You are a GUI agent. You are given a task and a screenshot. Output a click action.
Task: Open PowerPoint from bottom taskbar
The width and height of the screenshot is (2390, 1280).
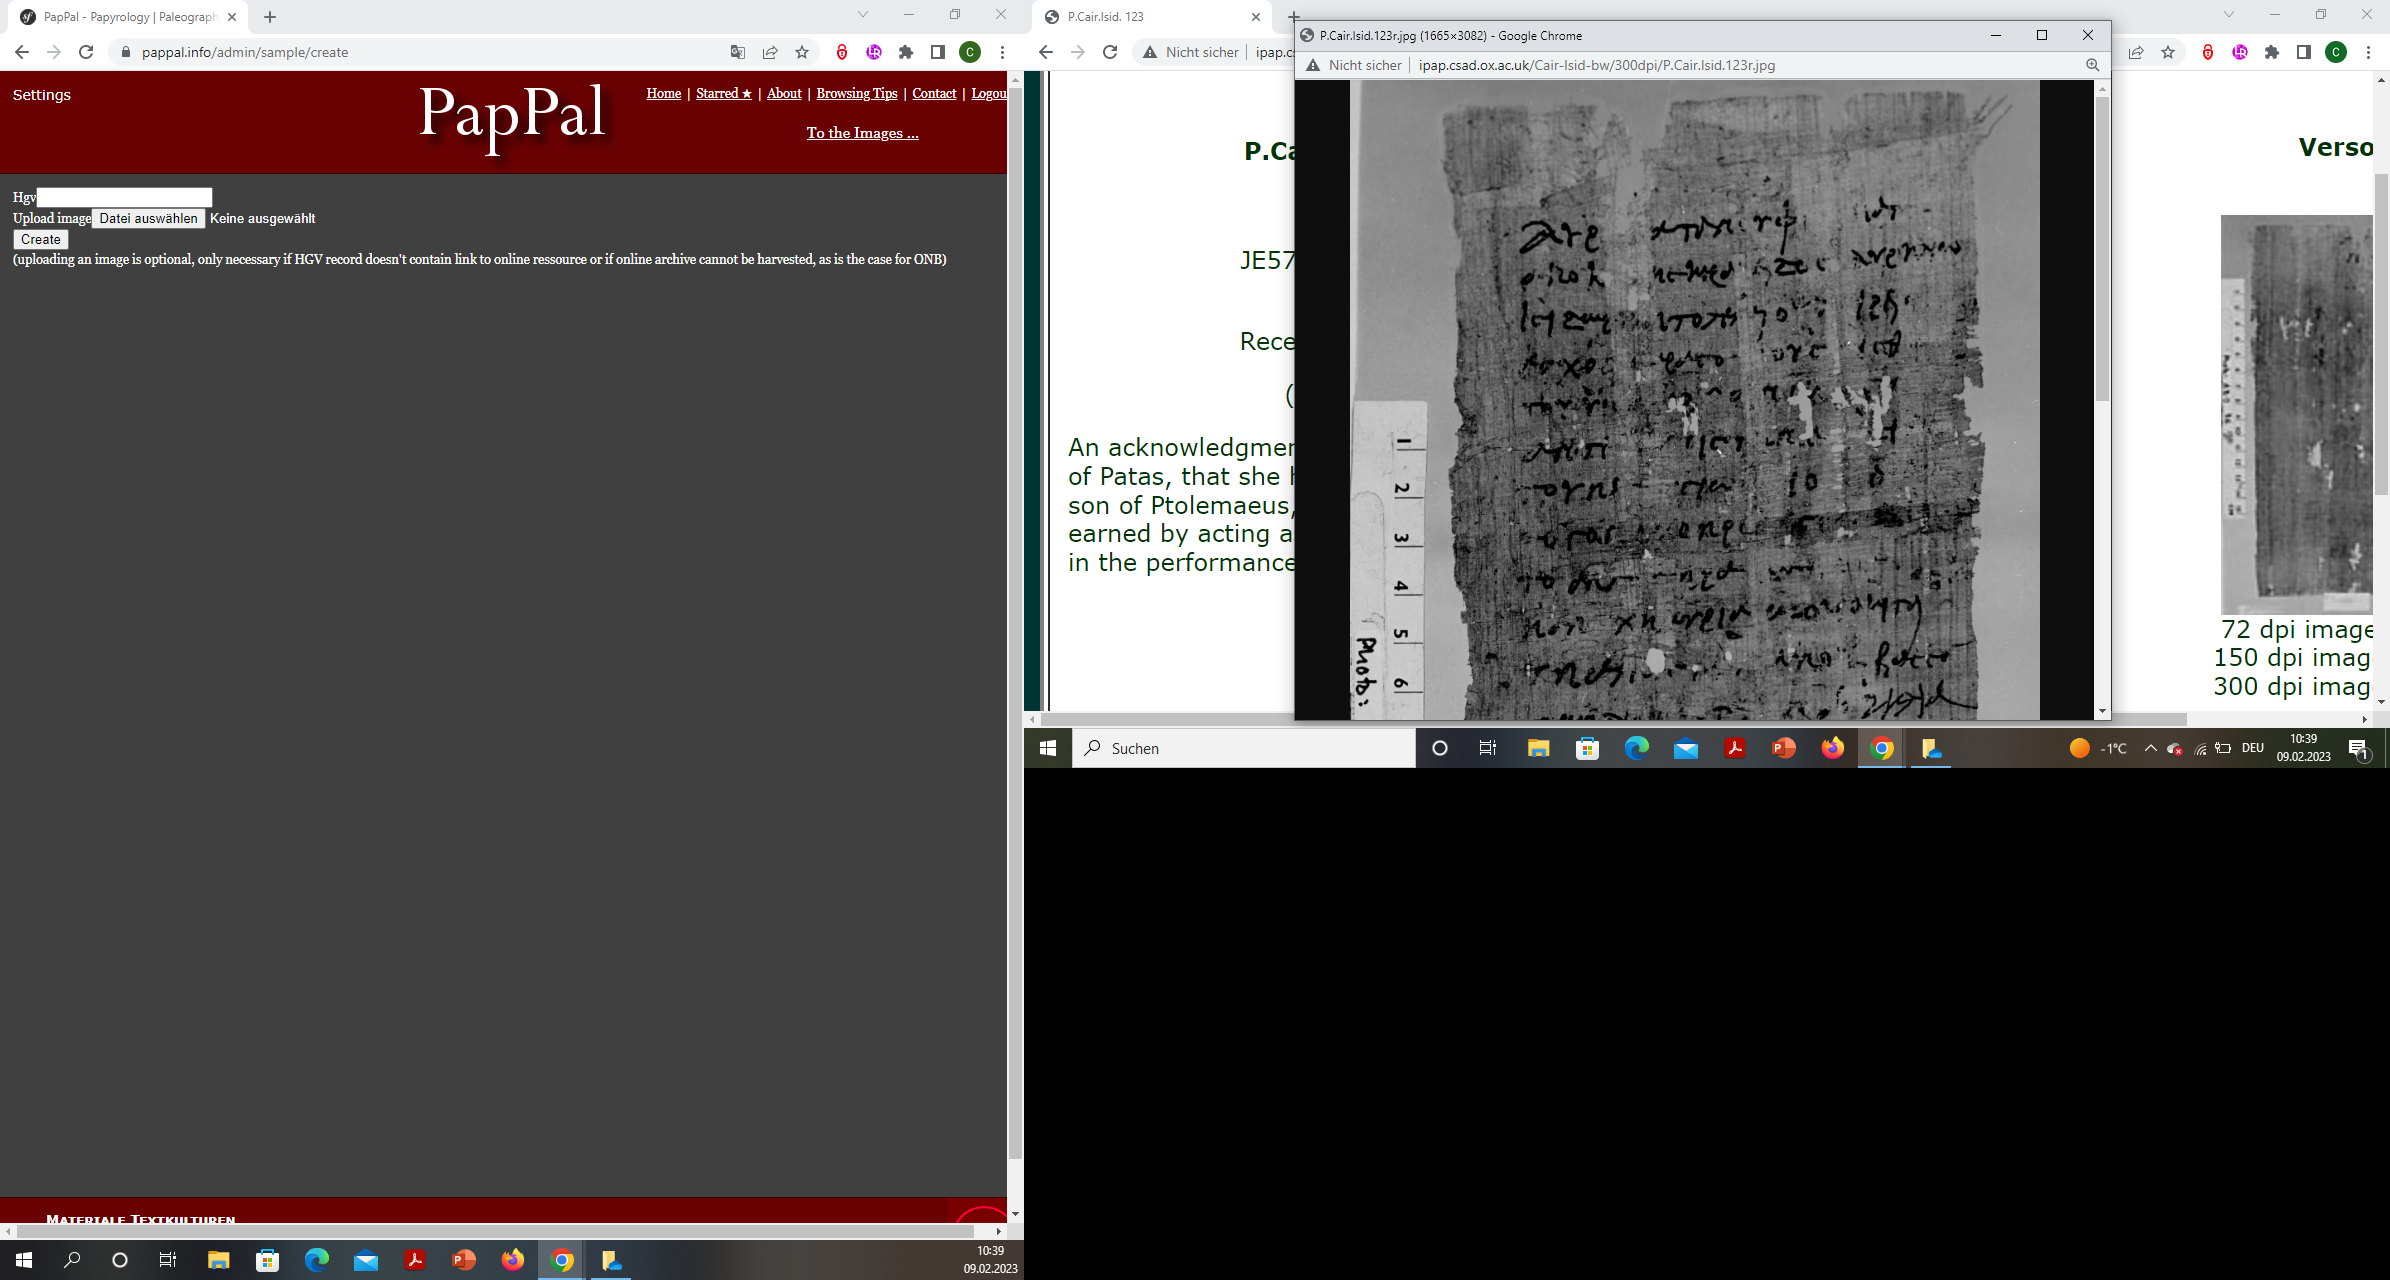tap(464, 1260)
